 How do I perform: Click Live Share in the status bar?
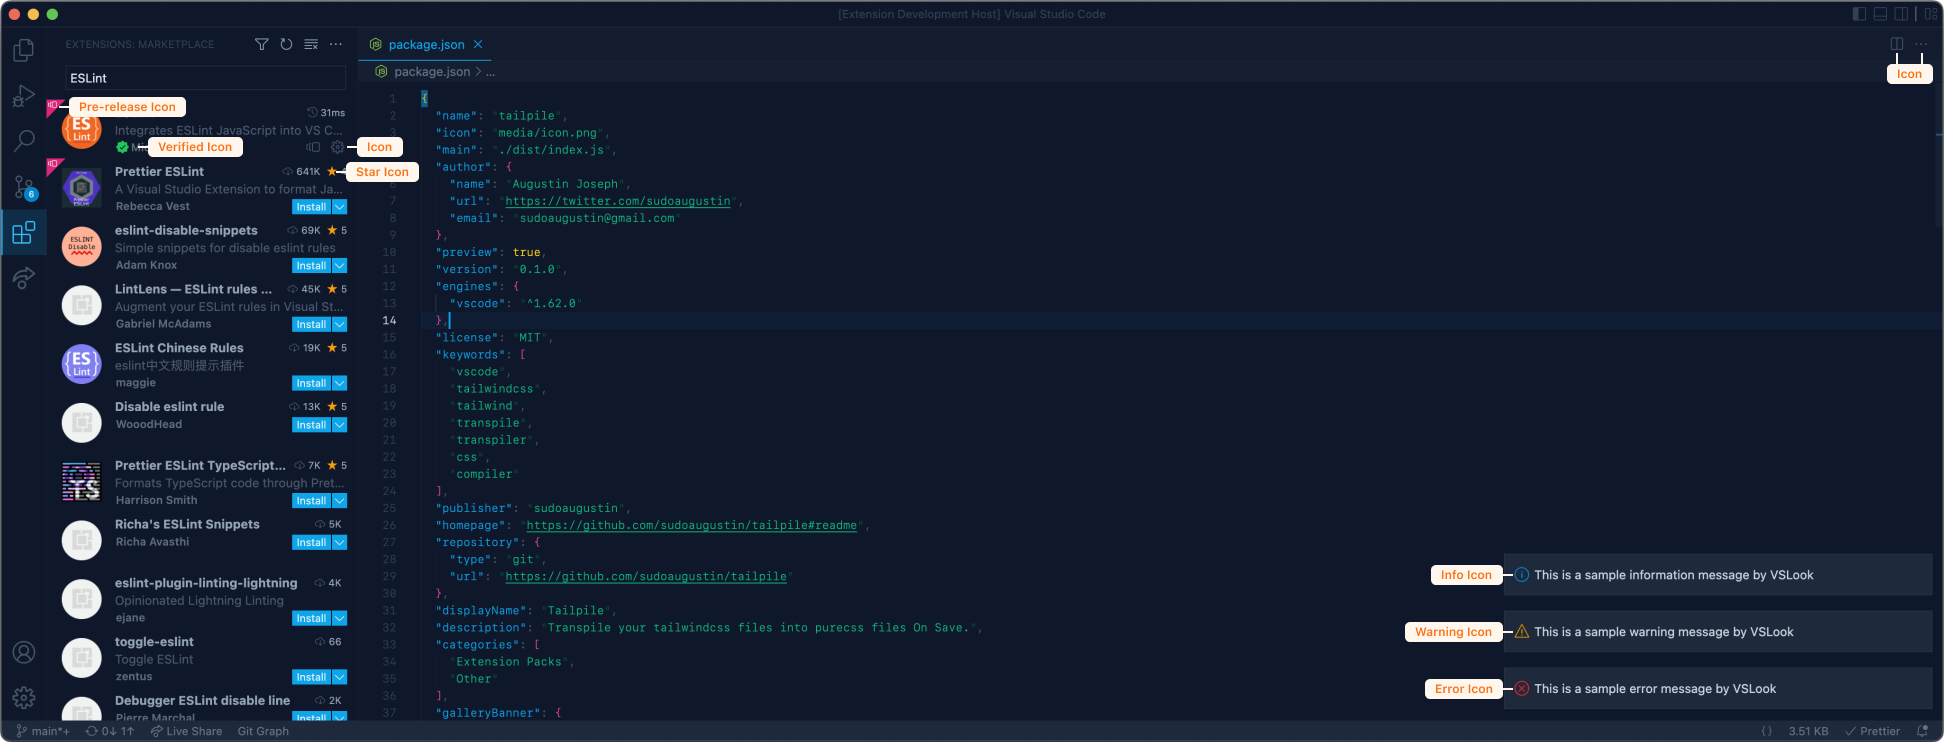(186, 731)
